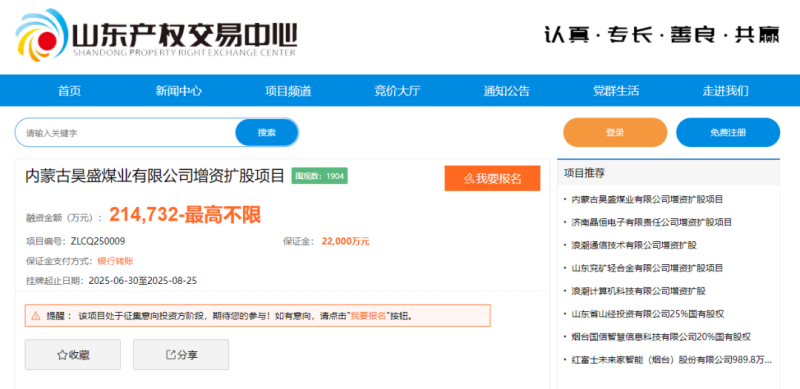This screenshot has height=389, width=800.
Task: Click the 我要报名 link in the reminder
Action: pos(369,316)
